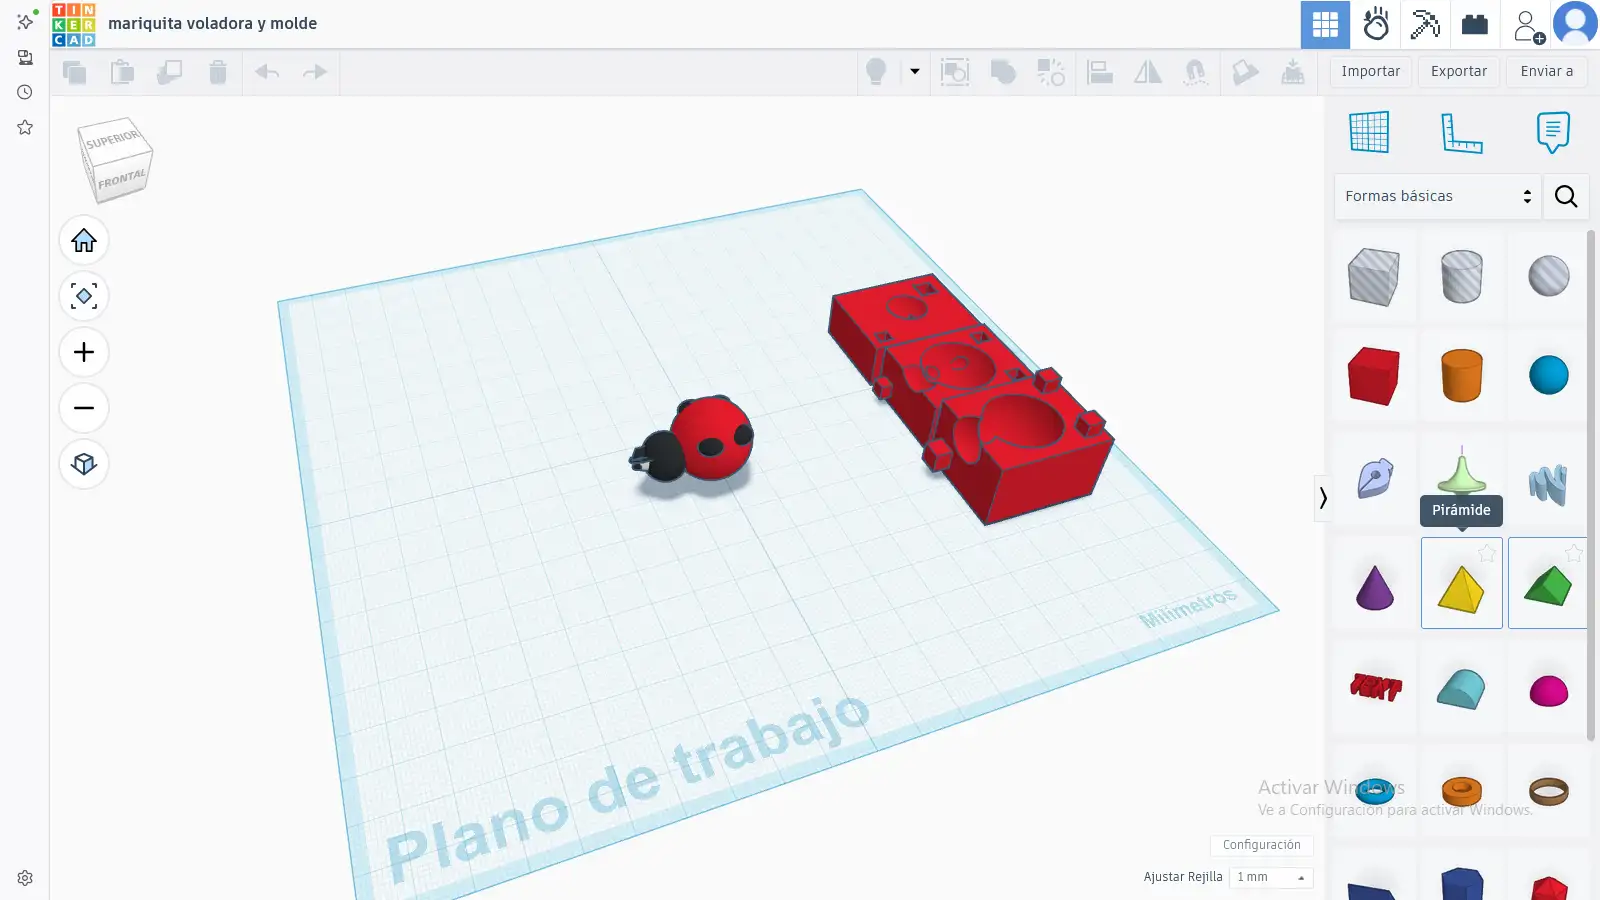The image size is (1600, 900).
Task: Open the Ajustar Rejilla 1 mm dropdown
Action: coord(1271,877)
